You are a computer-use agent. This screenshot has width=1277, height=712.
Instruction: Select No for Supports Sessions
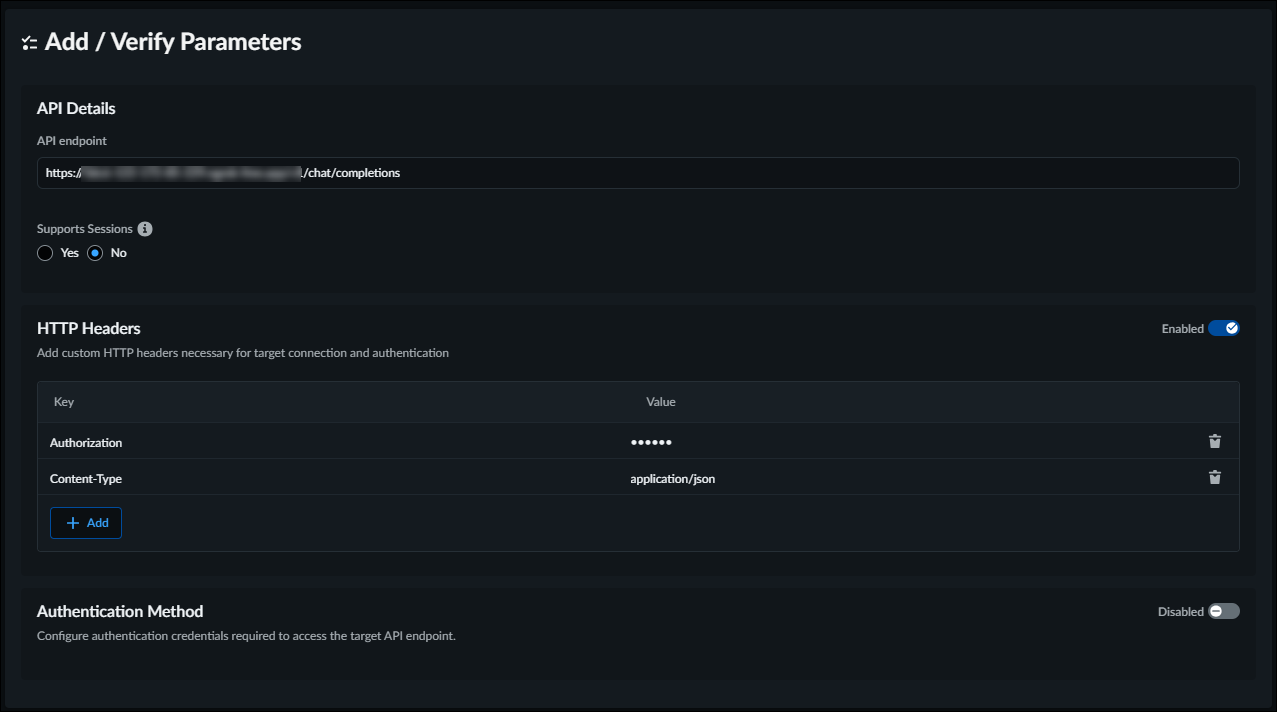[96, 253]
